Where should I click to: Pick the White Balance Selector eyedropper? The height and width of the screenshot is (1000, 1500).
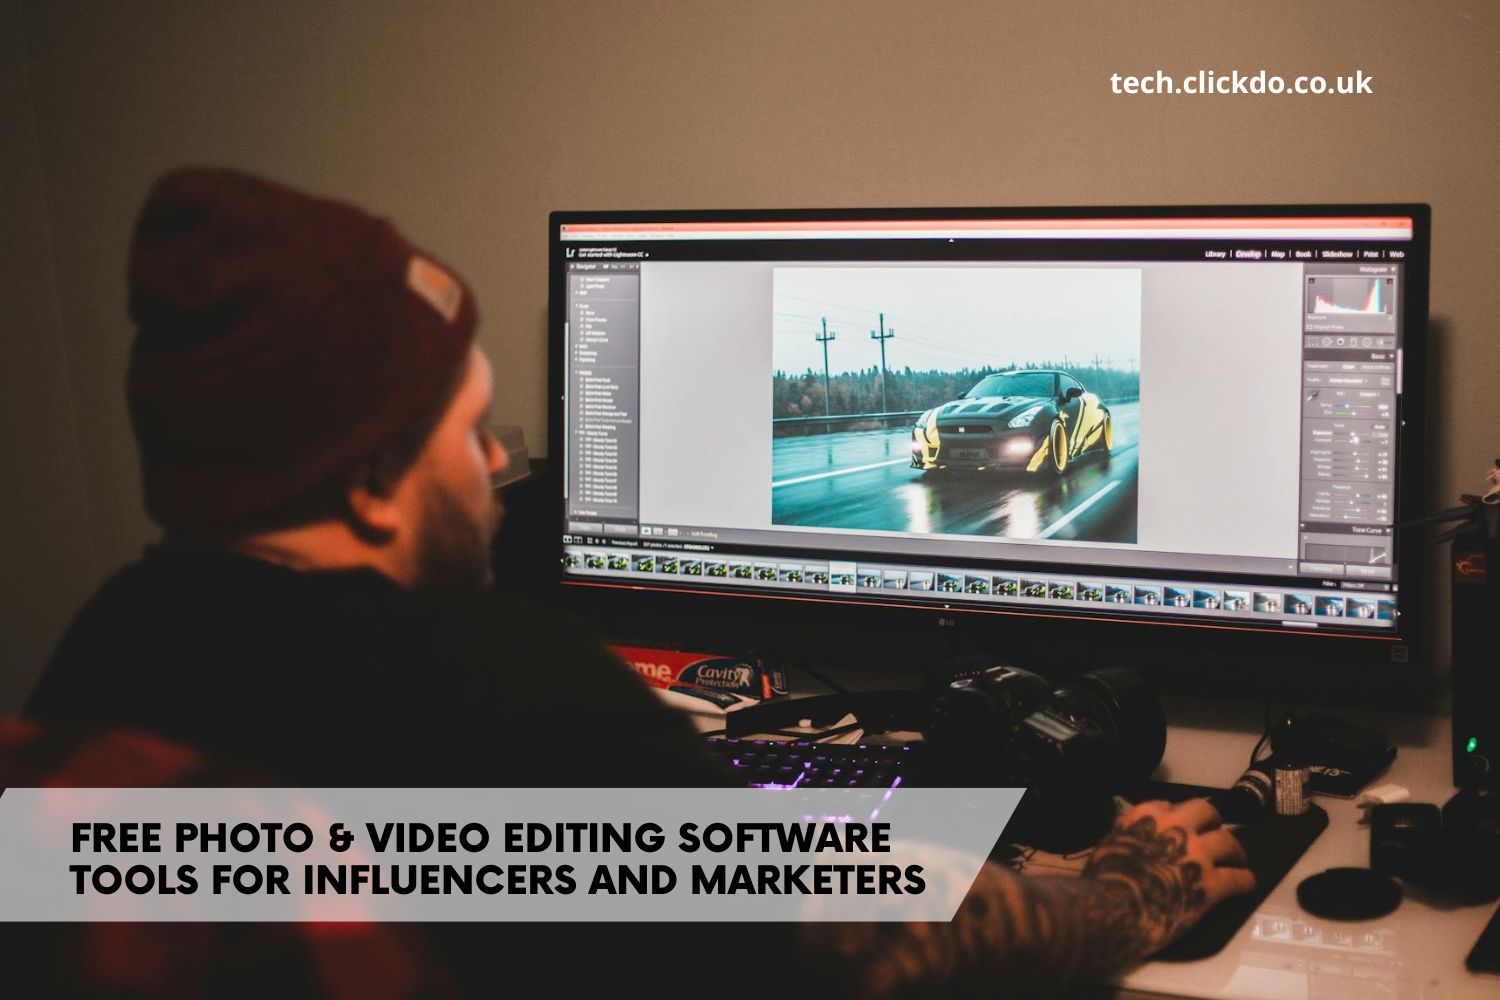point(1313,396)
